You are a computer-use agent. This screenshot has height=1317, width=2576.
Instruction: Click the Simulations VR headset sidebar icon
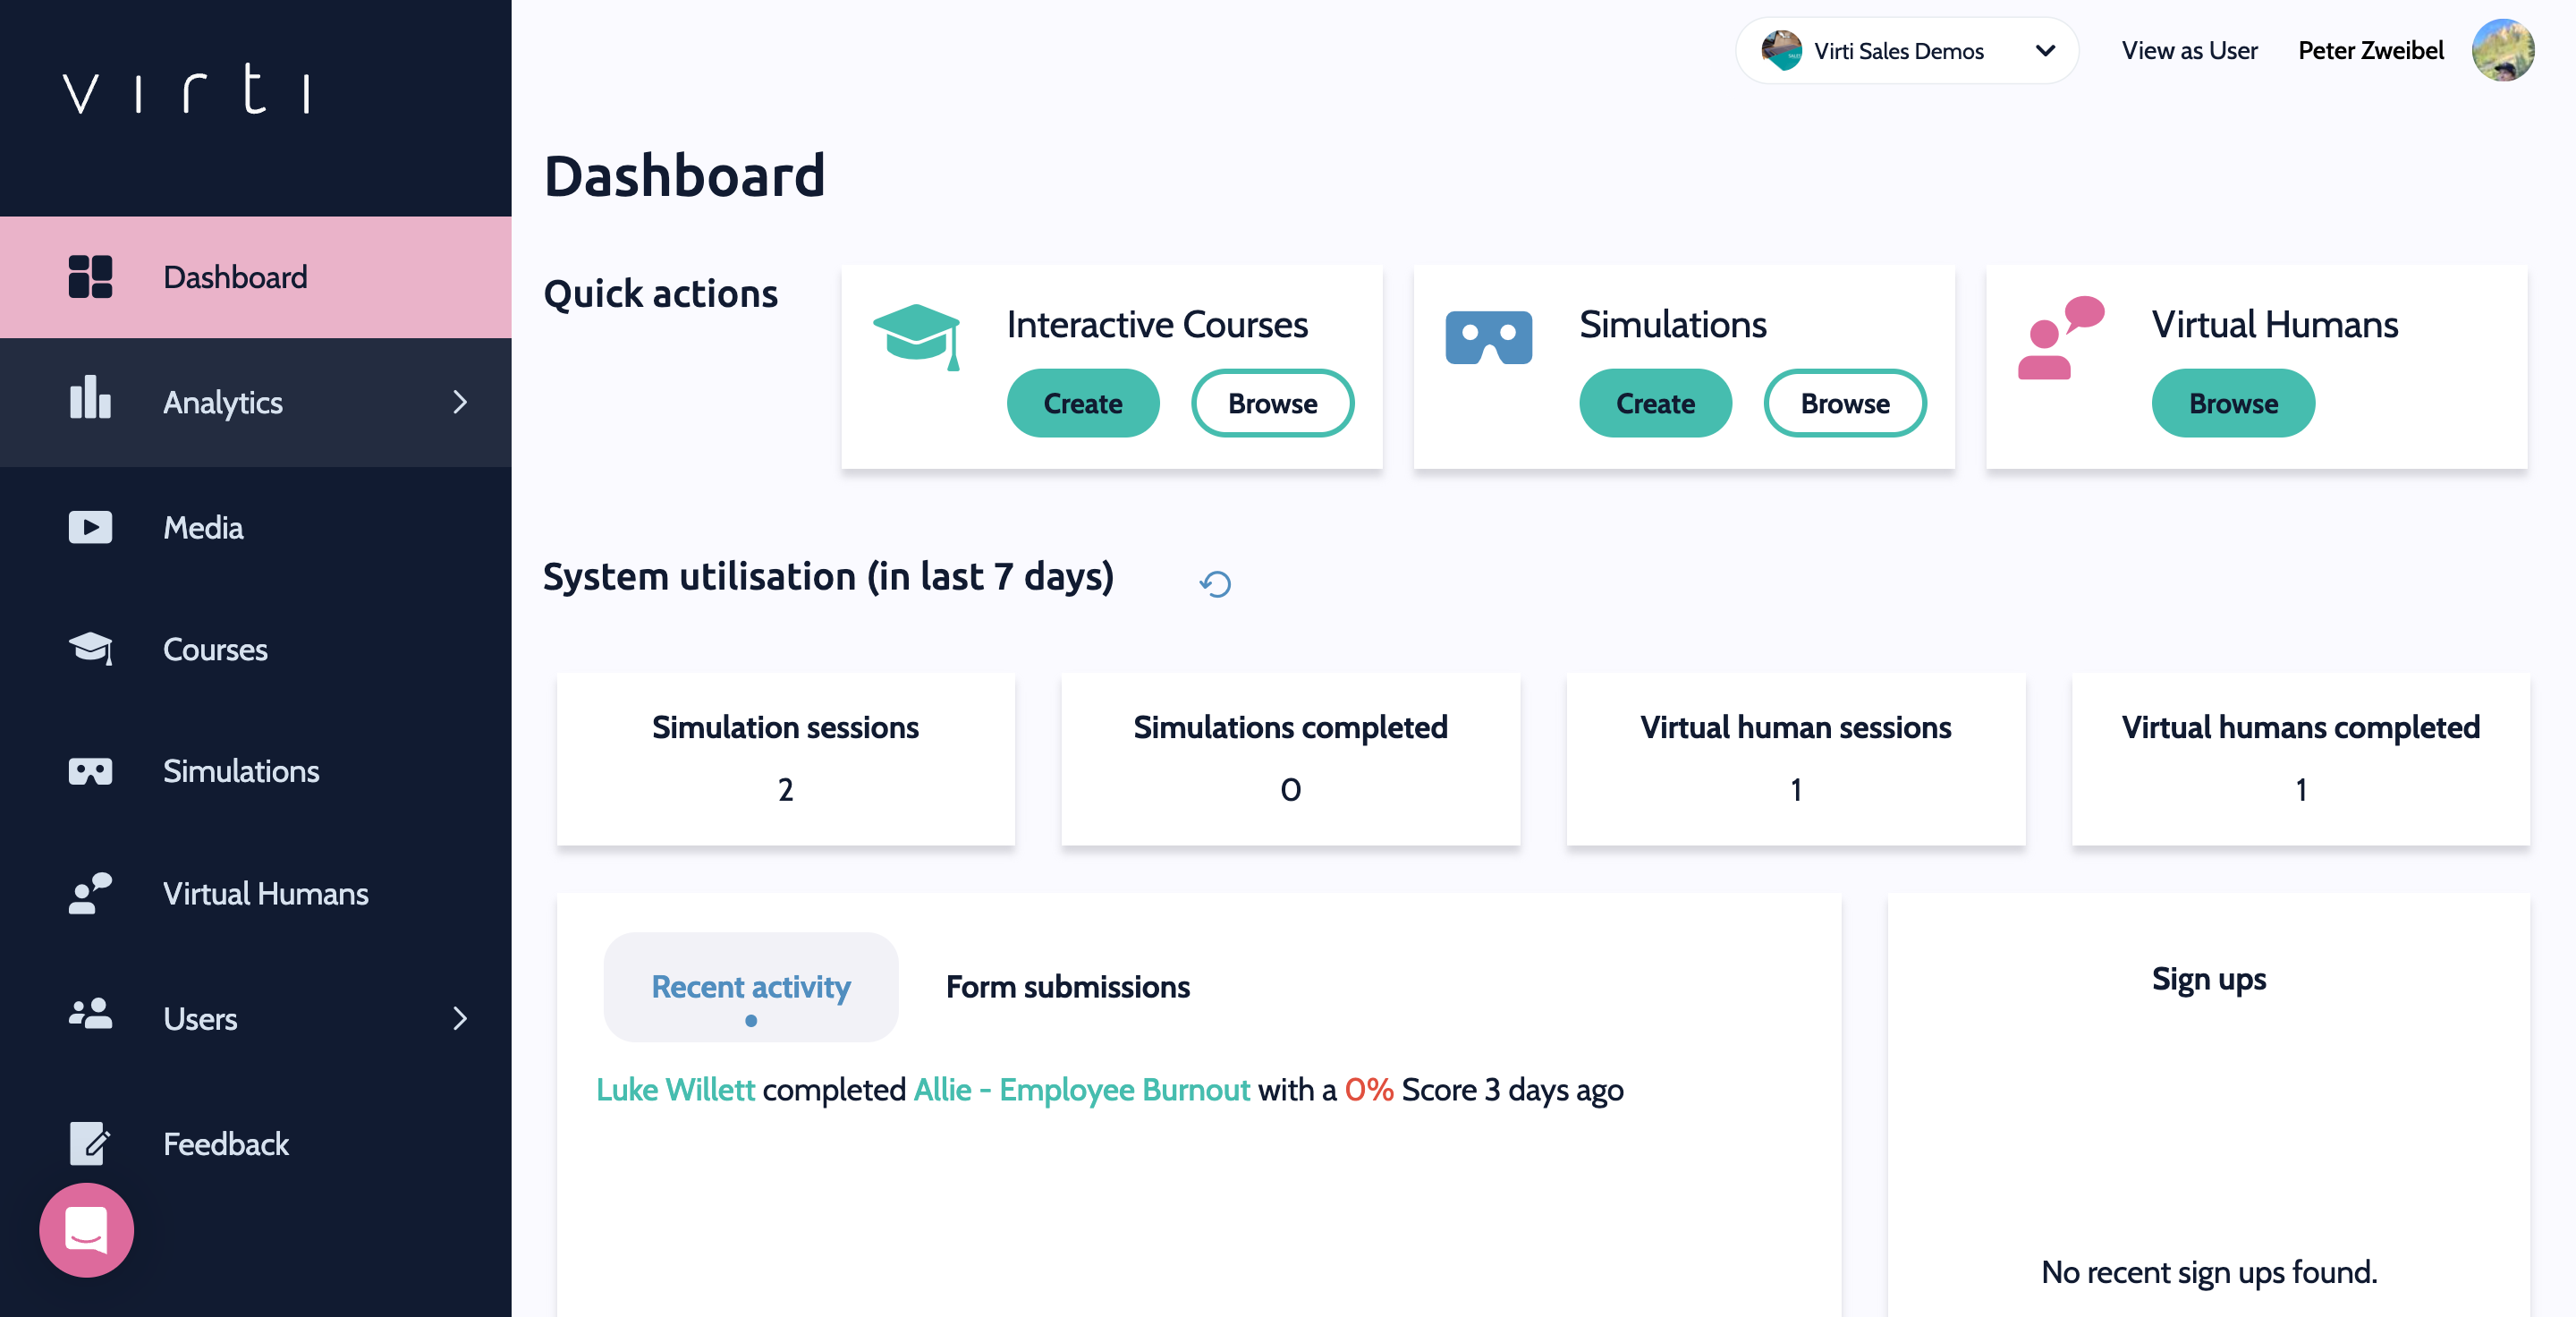[90, 771]
